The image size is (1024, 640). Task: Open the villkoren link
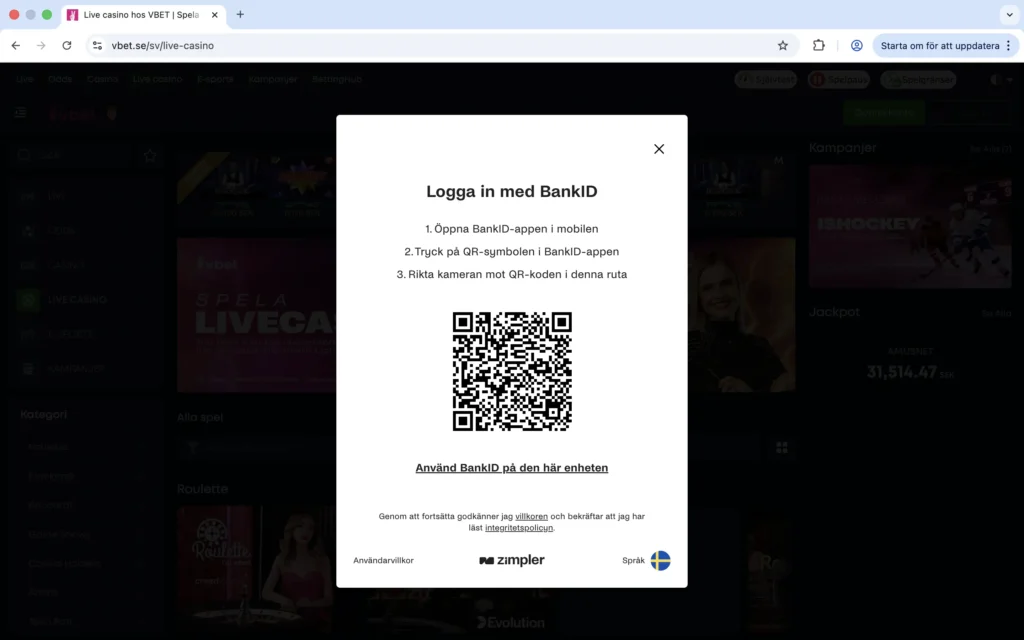(x=531, y=517)
